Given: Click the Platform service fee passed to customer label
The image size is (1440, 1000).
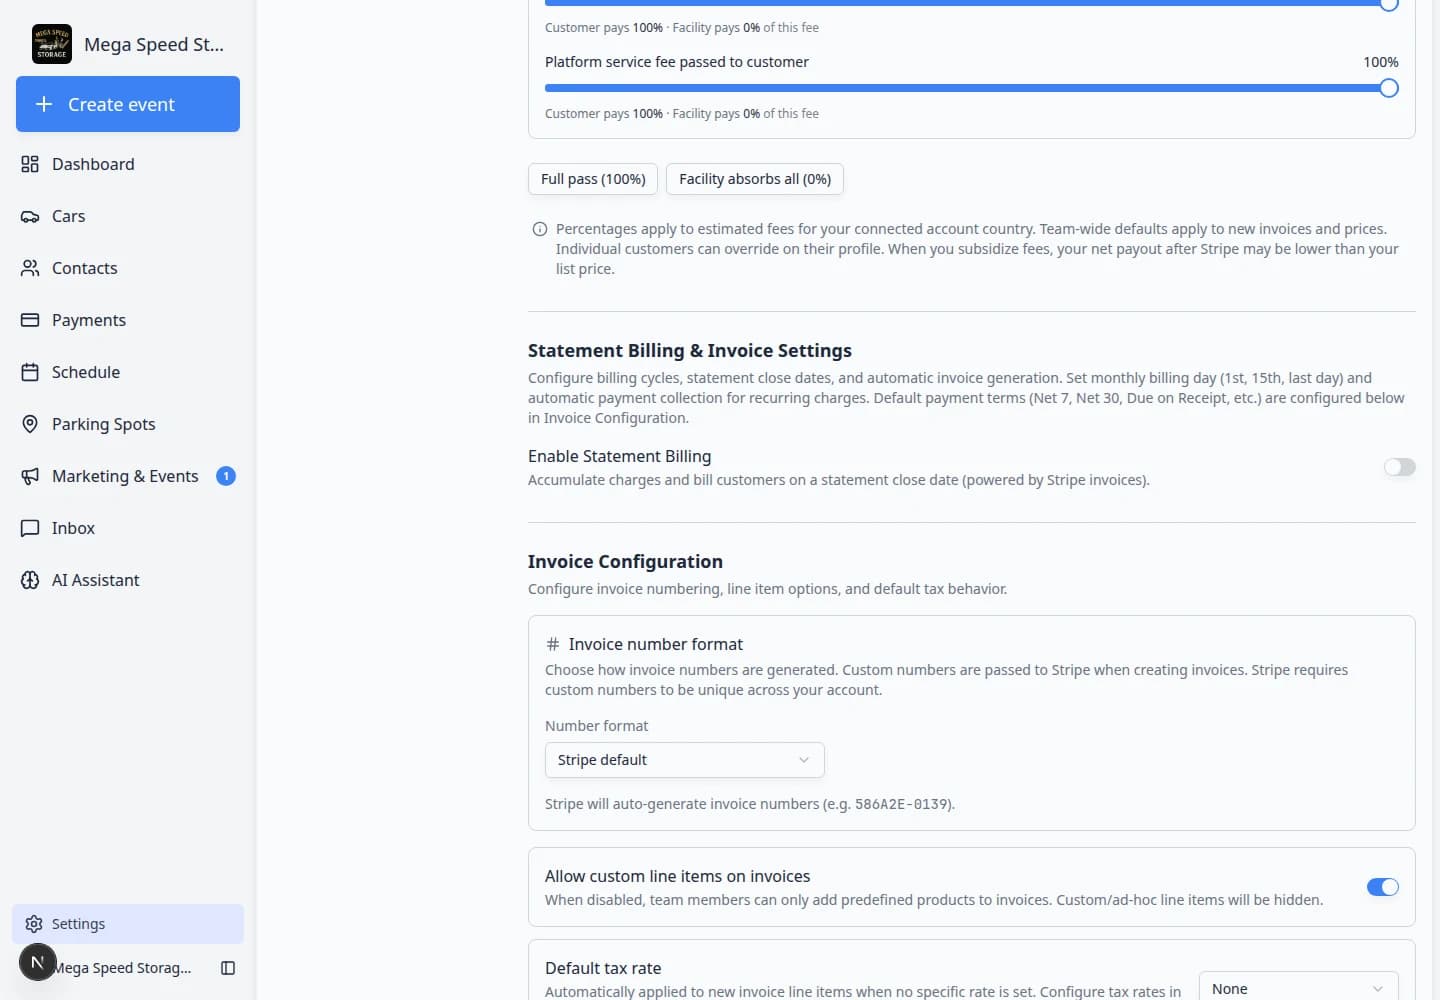Looking at the screenshot, I should [x=677, y=62].
